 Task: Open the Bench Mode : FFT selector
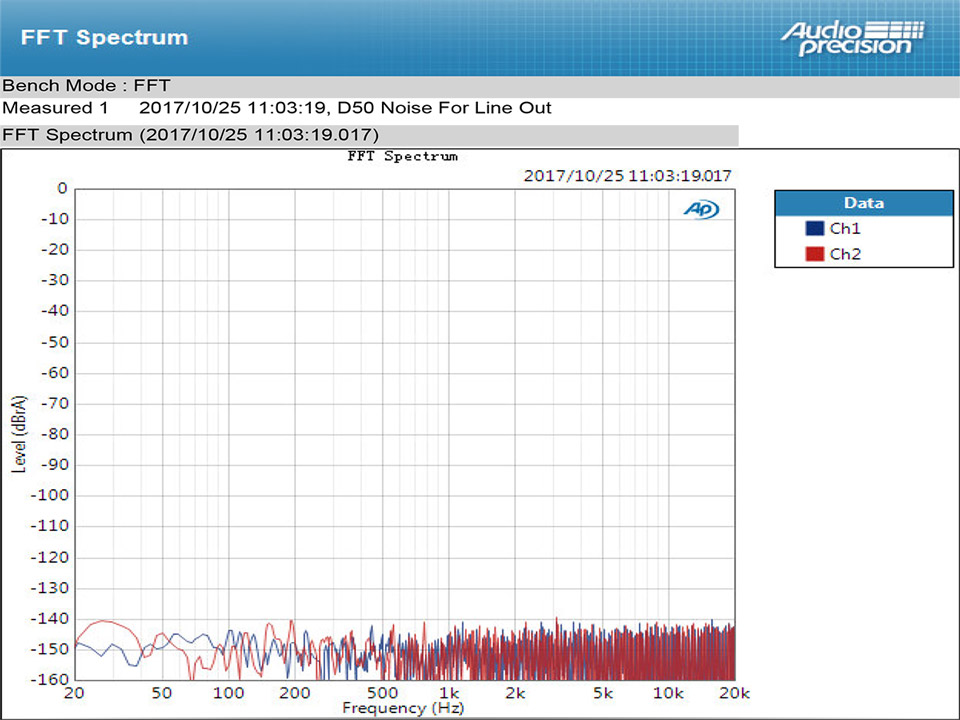tap(85, 86)
